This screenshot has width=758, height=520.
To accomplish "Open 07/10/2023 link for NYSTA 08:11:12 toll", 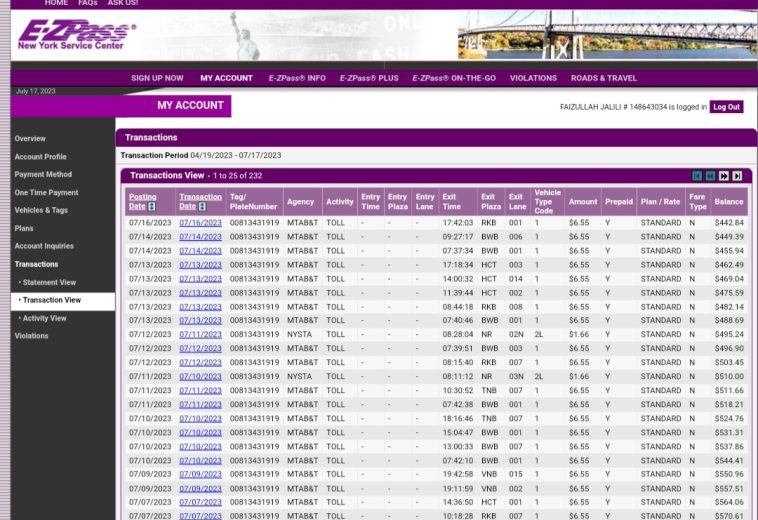I will (200, 376).
